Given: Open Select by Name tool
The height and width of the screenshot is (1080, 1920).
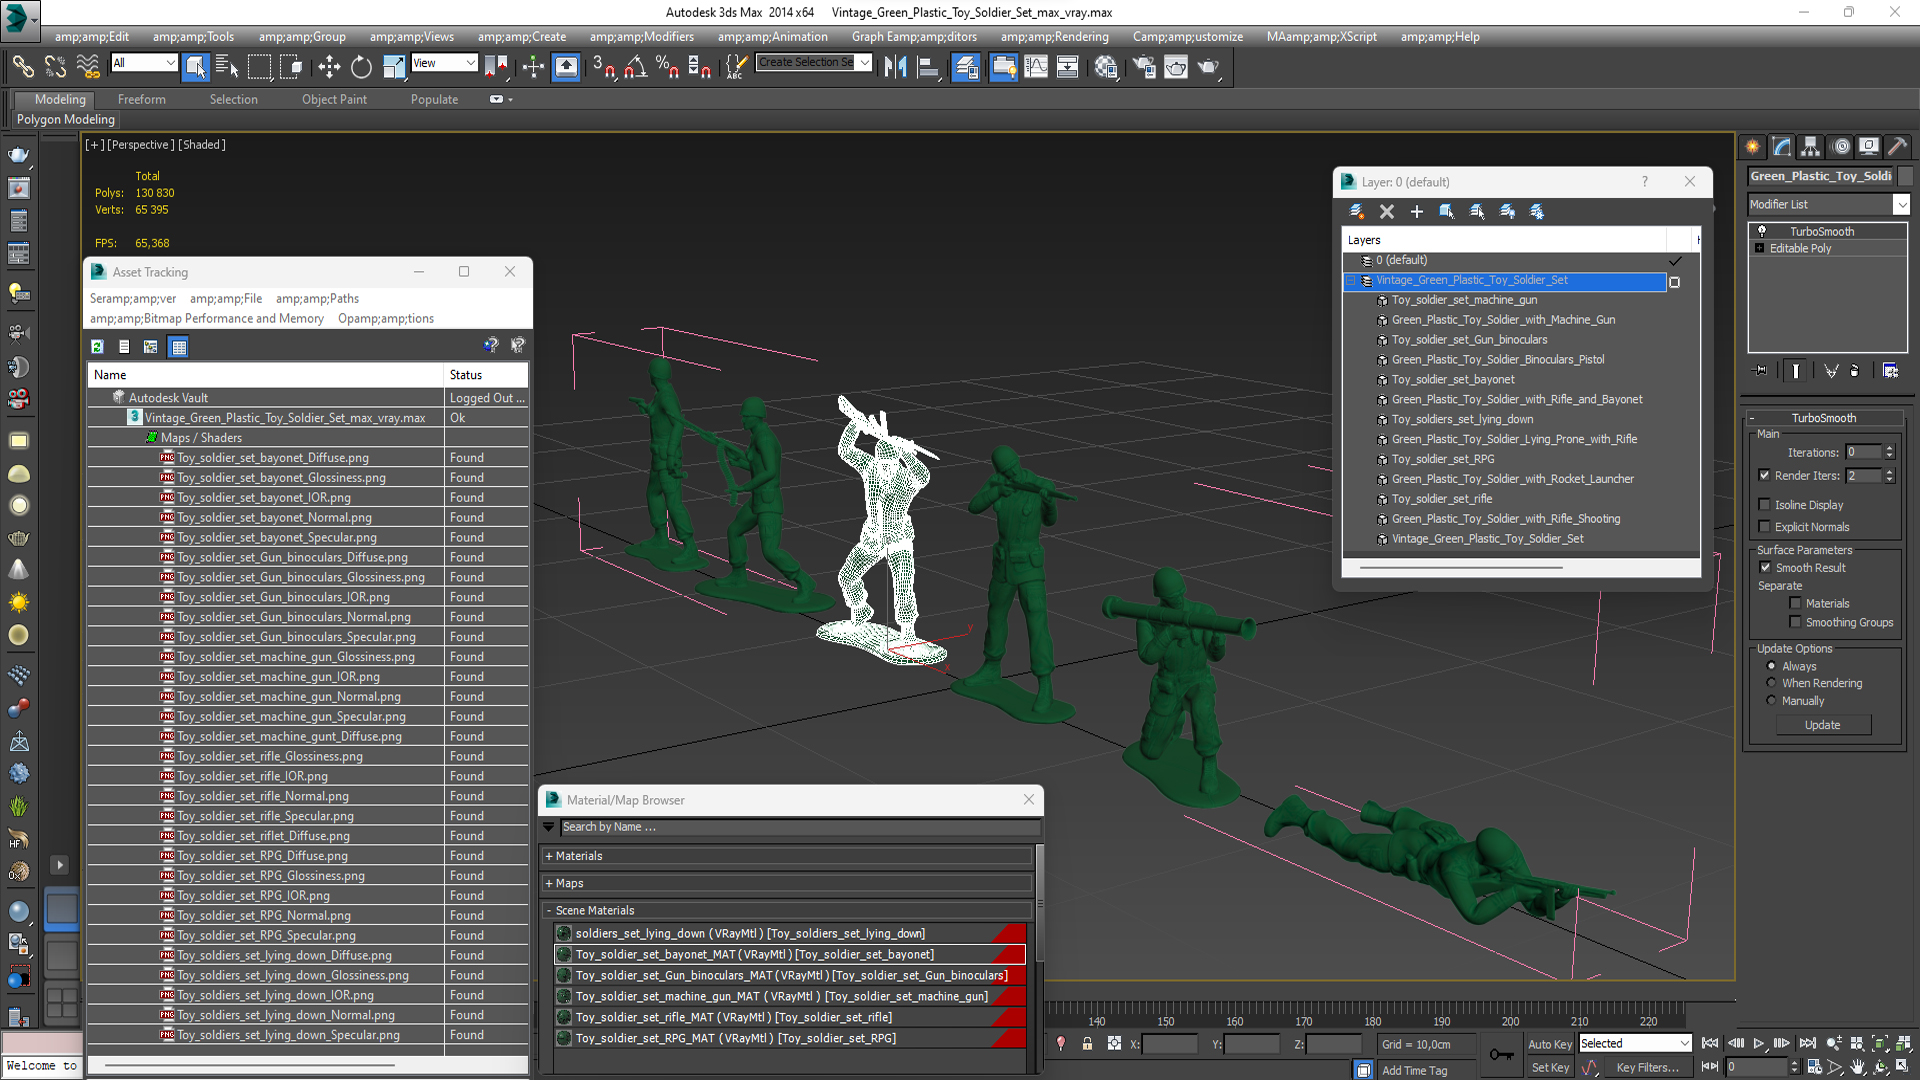Looking at the screenshot, I should (x=227, y=67).
